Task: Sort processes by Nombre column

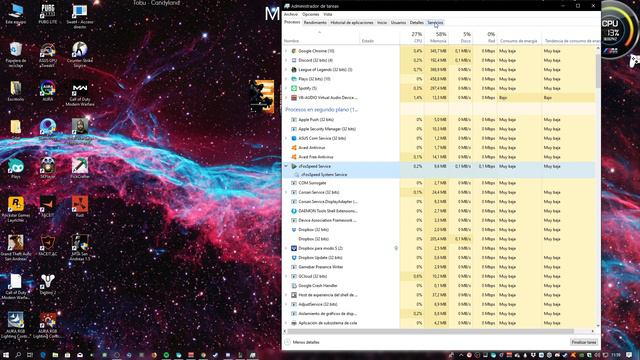Action: [x=320, y=37]
